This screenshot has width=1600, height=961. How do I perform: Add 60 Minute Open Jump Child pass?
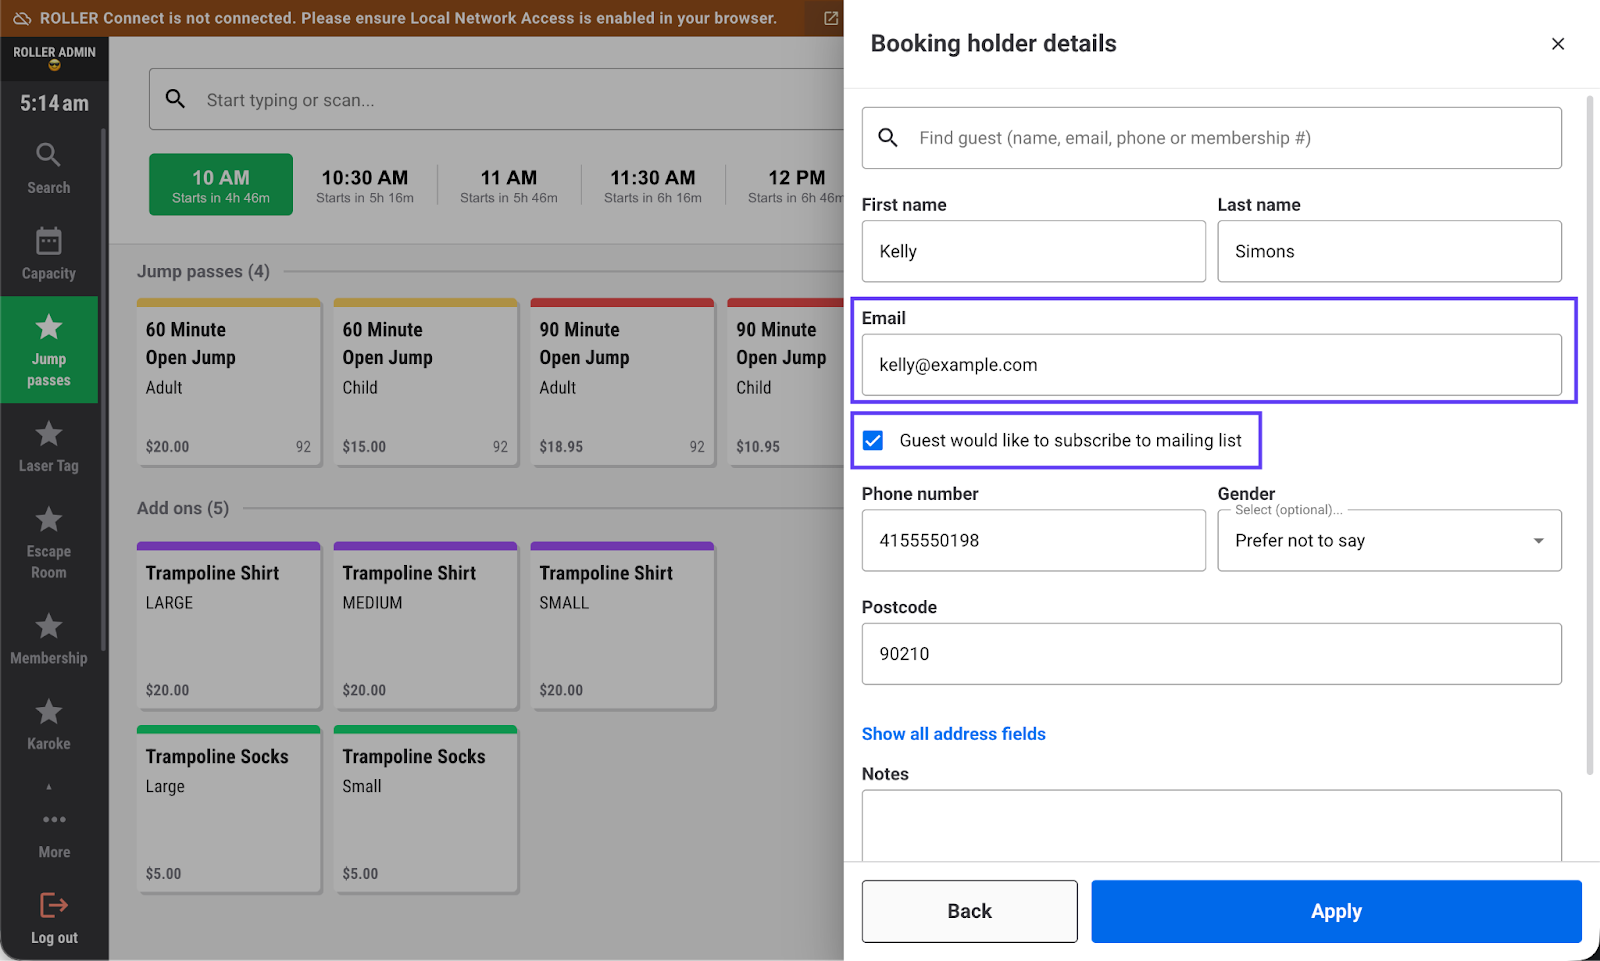point(426,382)
